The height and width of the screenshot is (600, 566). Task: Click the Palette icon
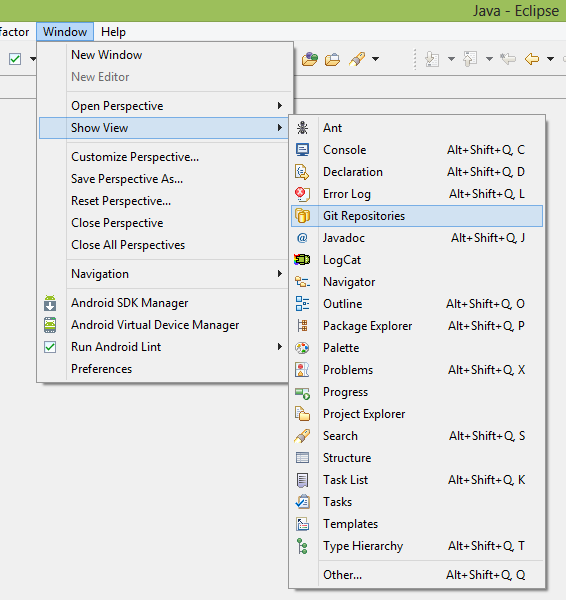pos(302,348)
